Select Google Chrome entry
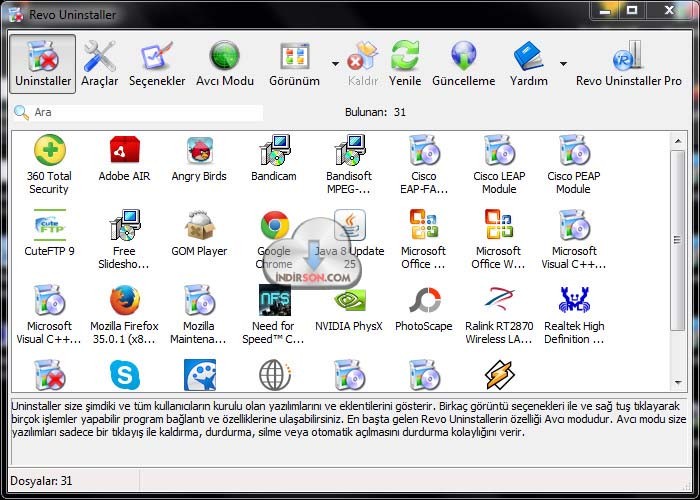This screenshot has width=700, height=500. [x=274, y=240]
